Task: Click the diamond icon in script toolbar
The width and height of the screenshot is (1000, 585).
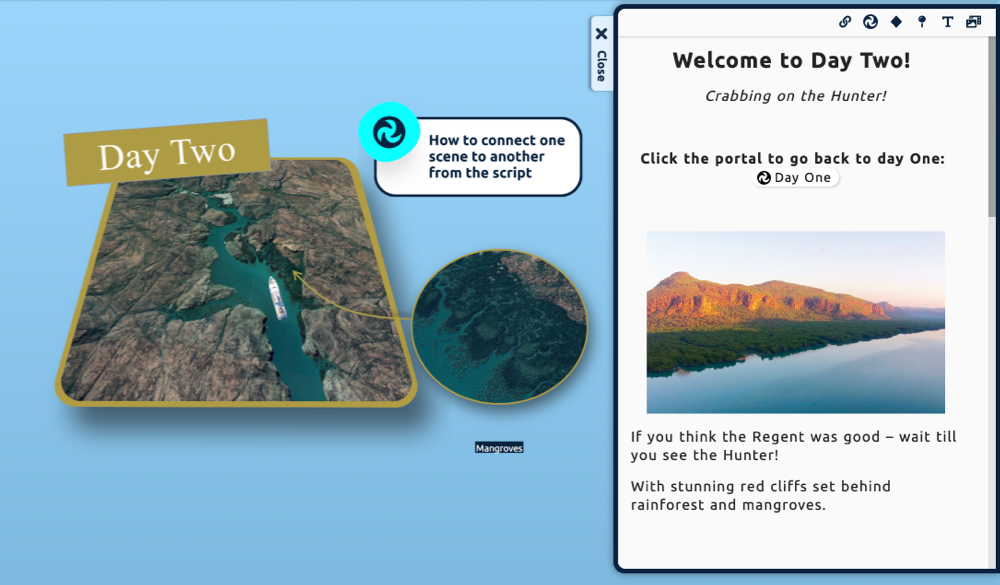Action: (896, 22)
